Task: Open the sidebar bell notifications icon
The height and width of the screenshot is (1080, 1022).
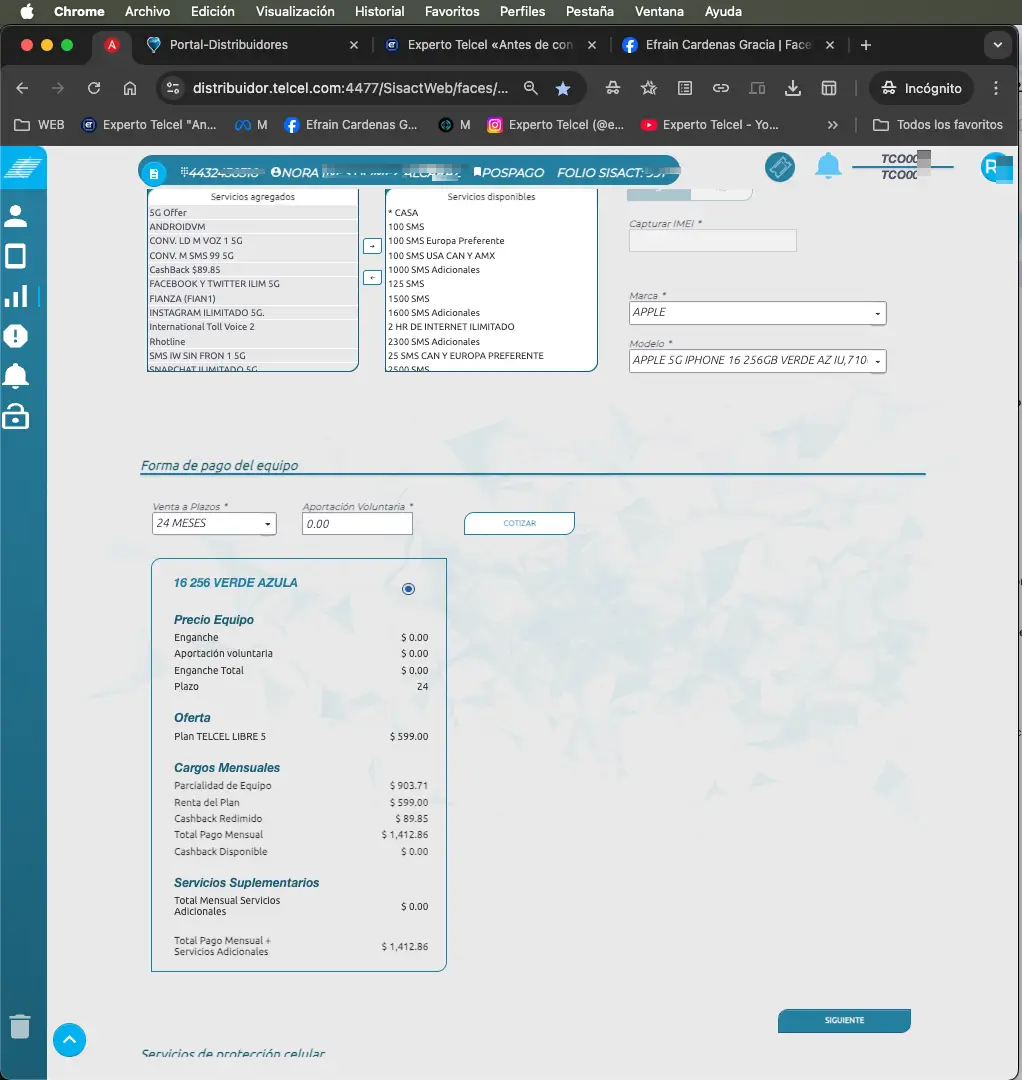Action: pyautogui.click(x=16, y=376)
